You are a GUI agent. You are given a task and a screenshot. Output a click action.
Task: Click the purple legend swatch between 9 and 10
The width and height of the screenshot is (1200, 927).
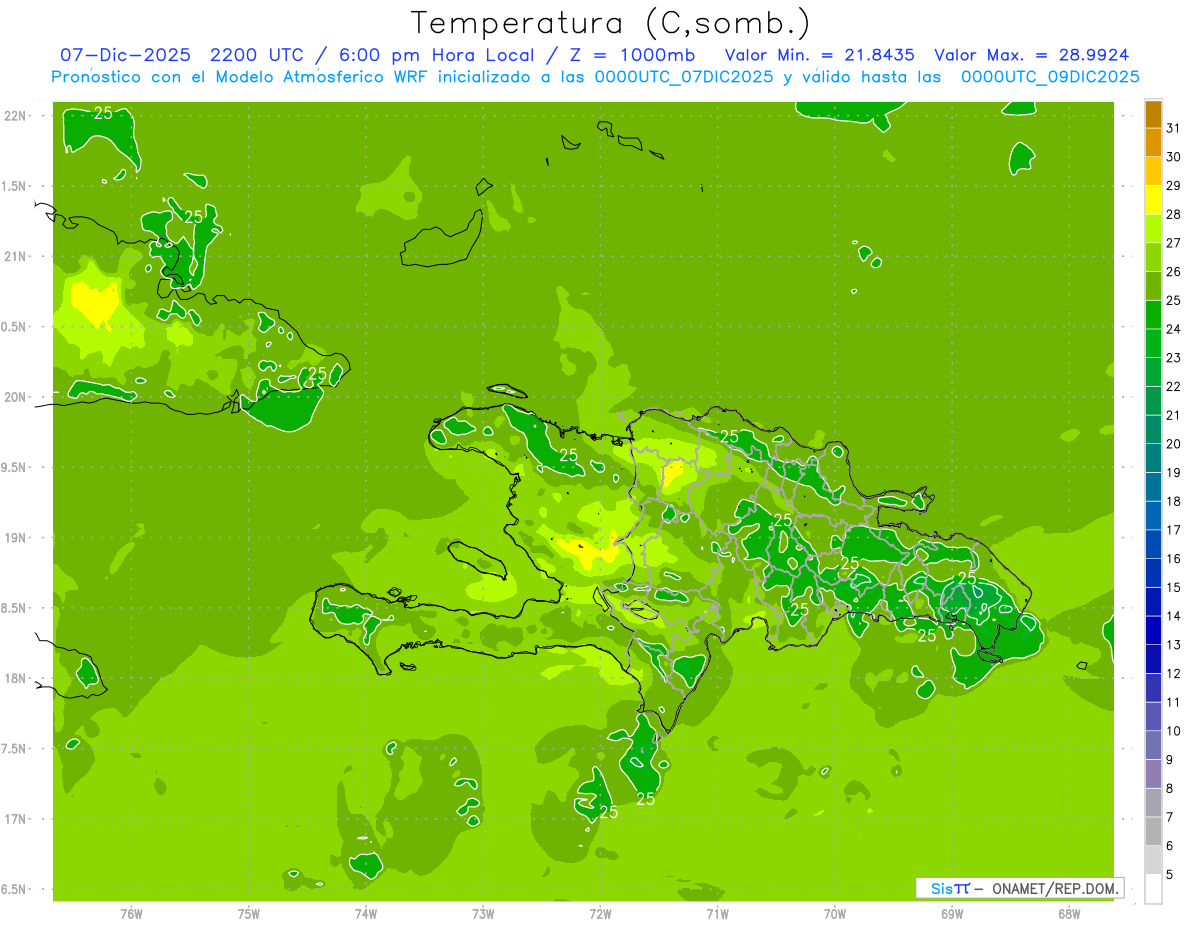(x=1153, y=745)
